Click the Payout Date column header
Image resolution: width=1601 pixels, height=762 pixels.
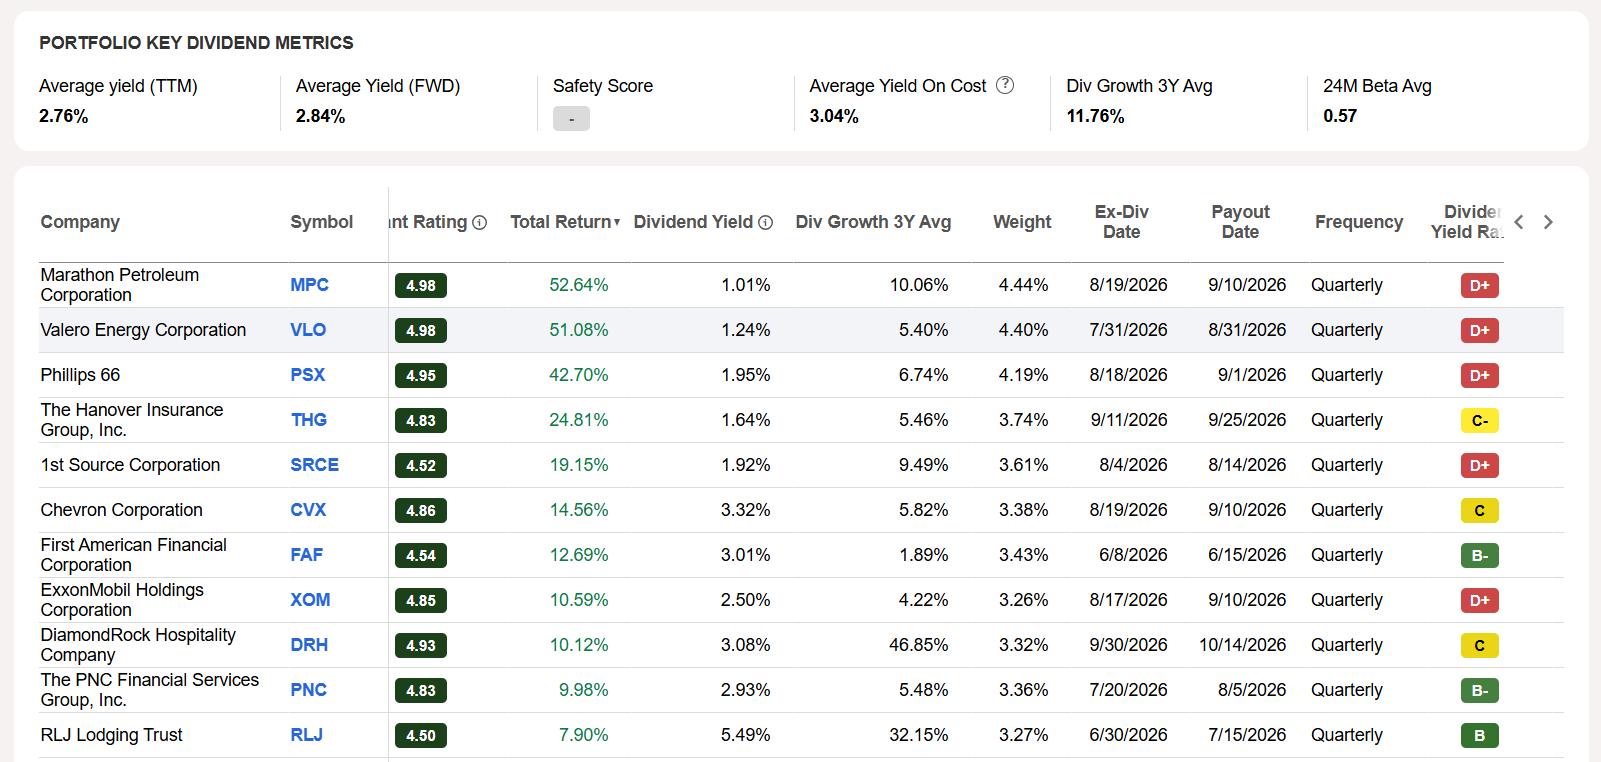1240,222
